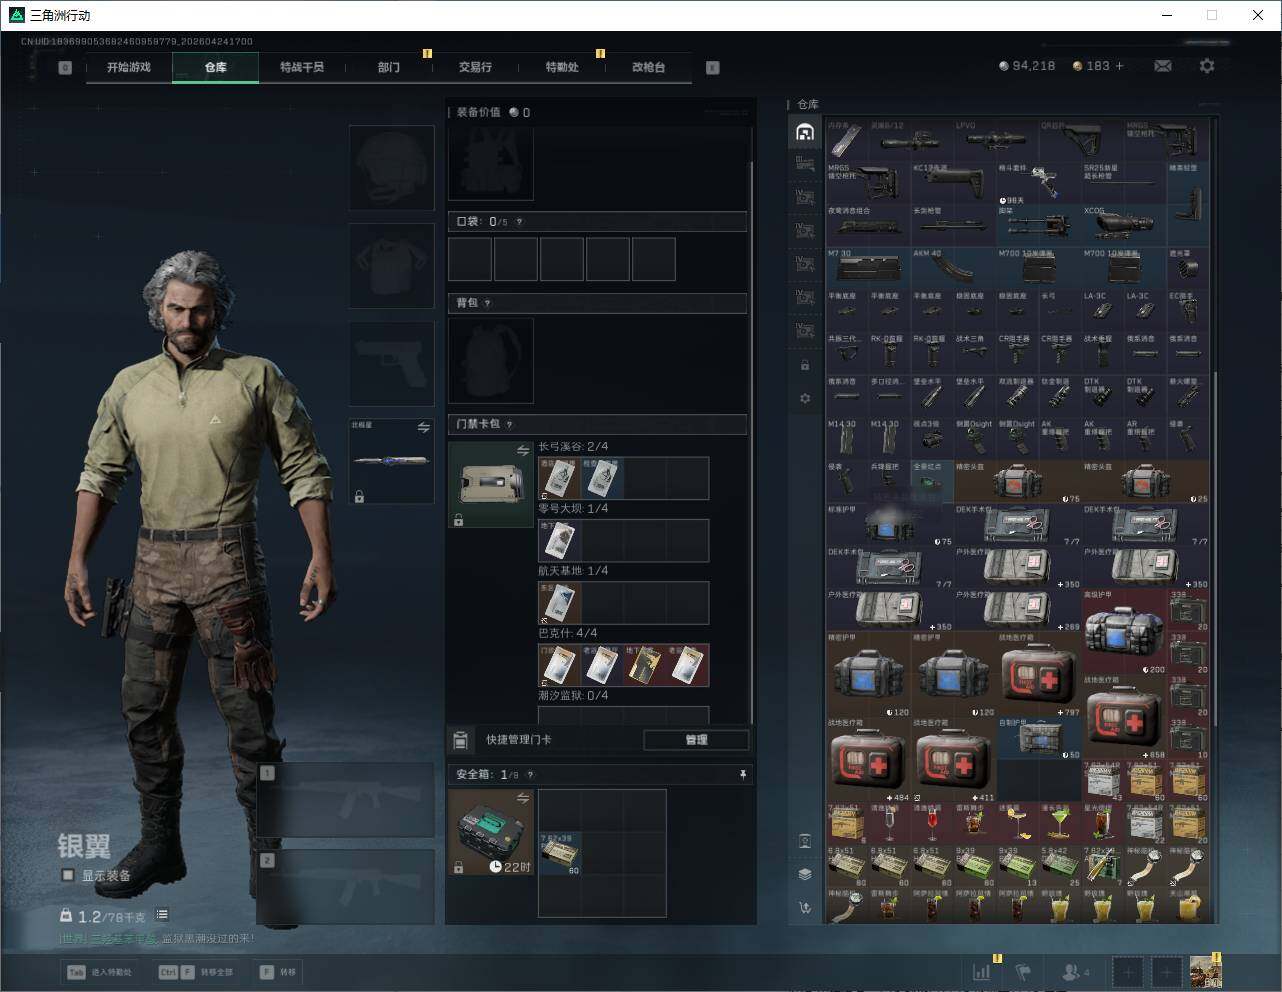
Task: Open the 部门 tab
Action: [x=389, y=67]
